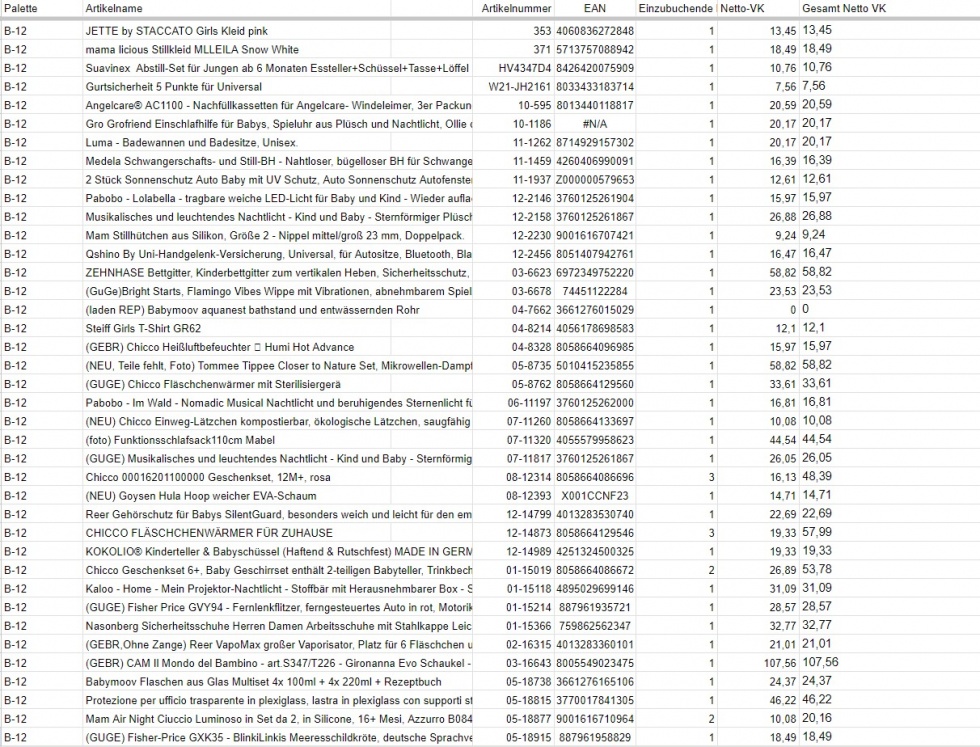Click the Chicco Geschenkset 6+ Geschirrset cell
Viewport: 980px width, 747px height.
(278, 571)
